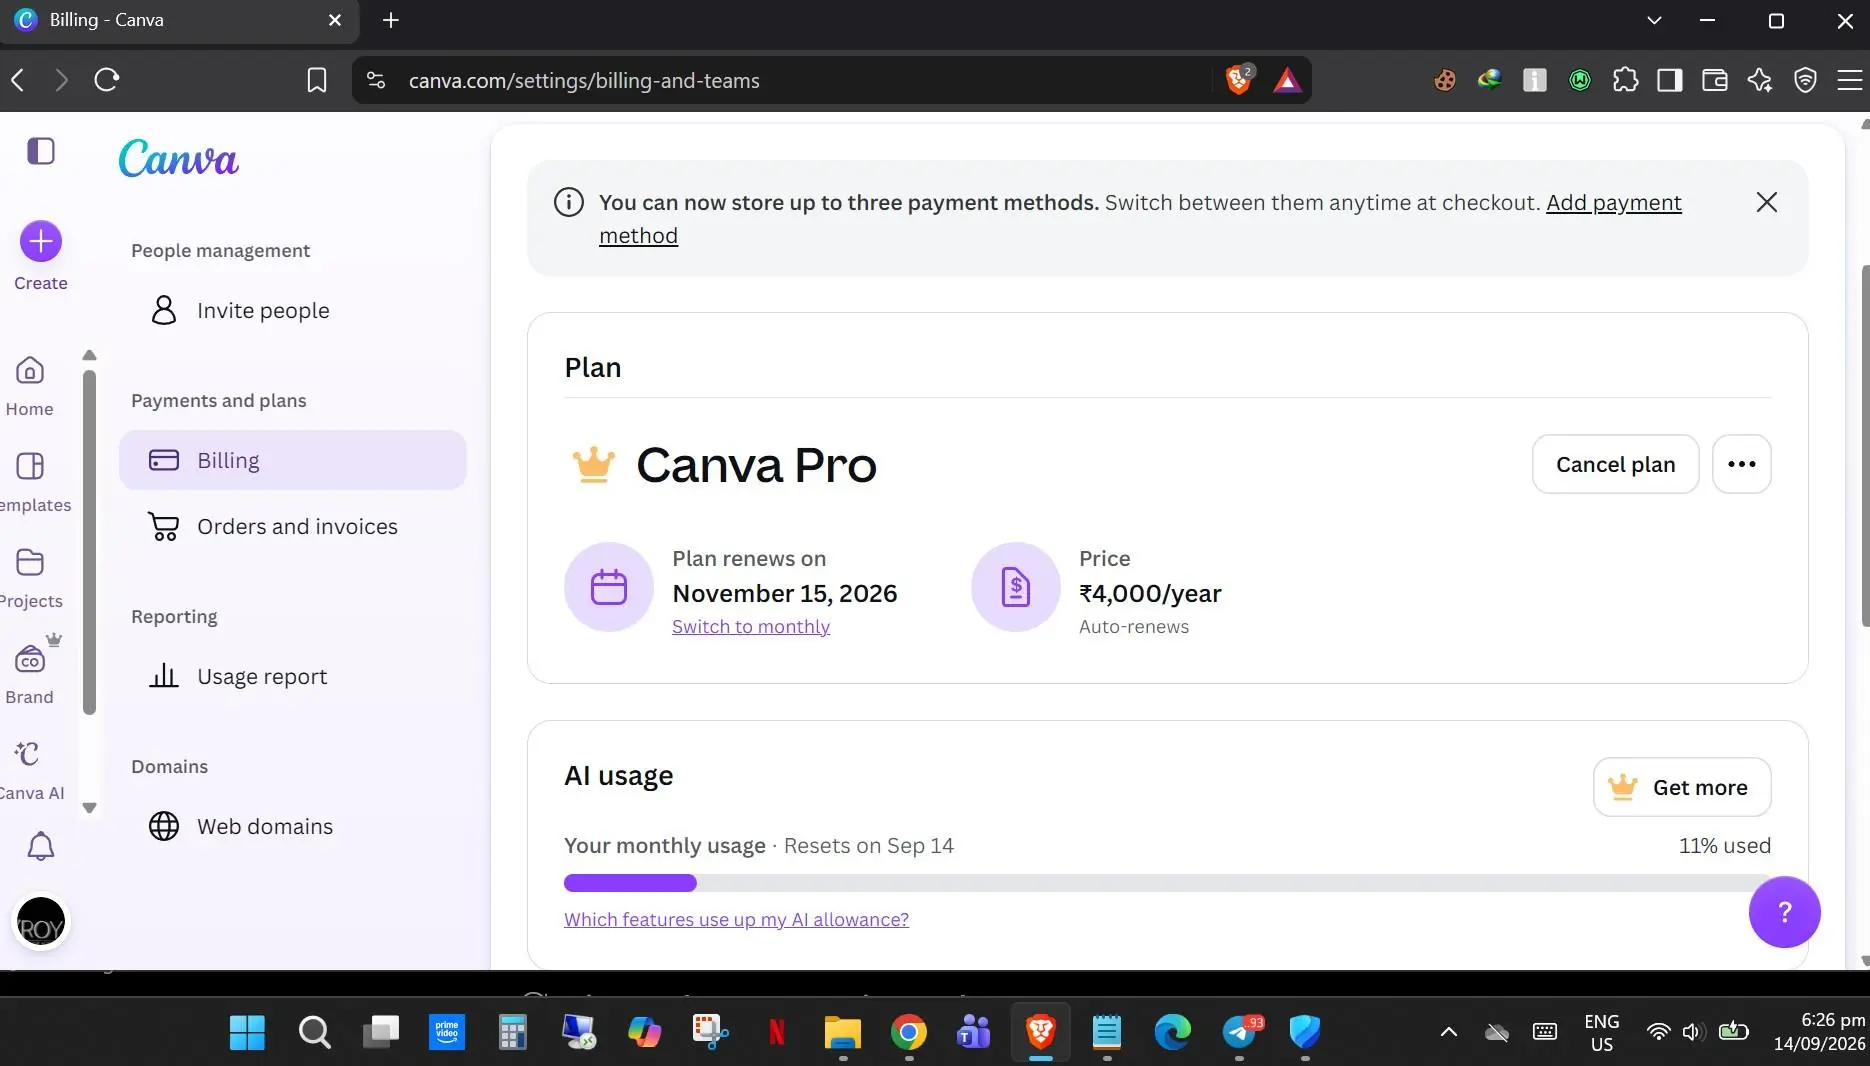The width and height of the screenshot is (1870, 1066).
Task: Select Billing in settings menu
Action: click(x=292, y=460)
